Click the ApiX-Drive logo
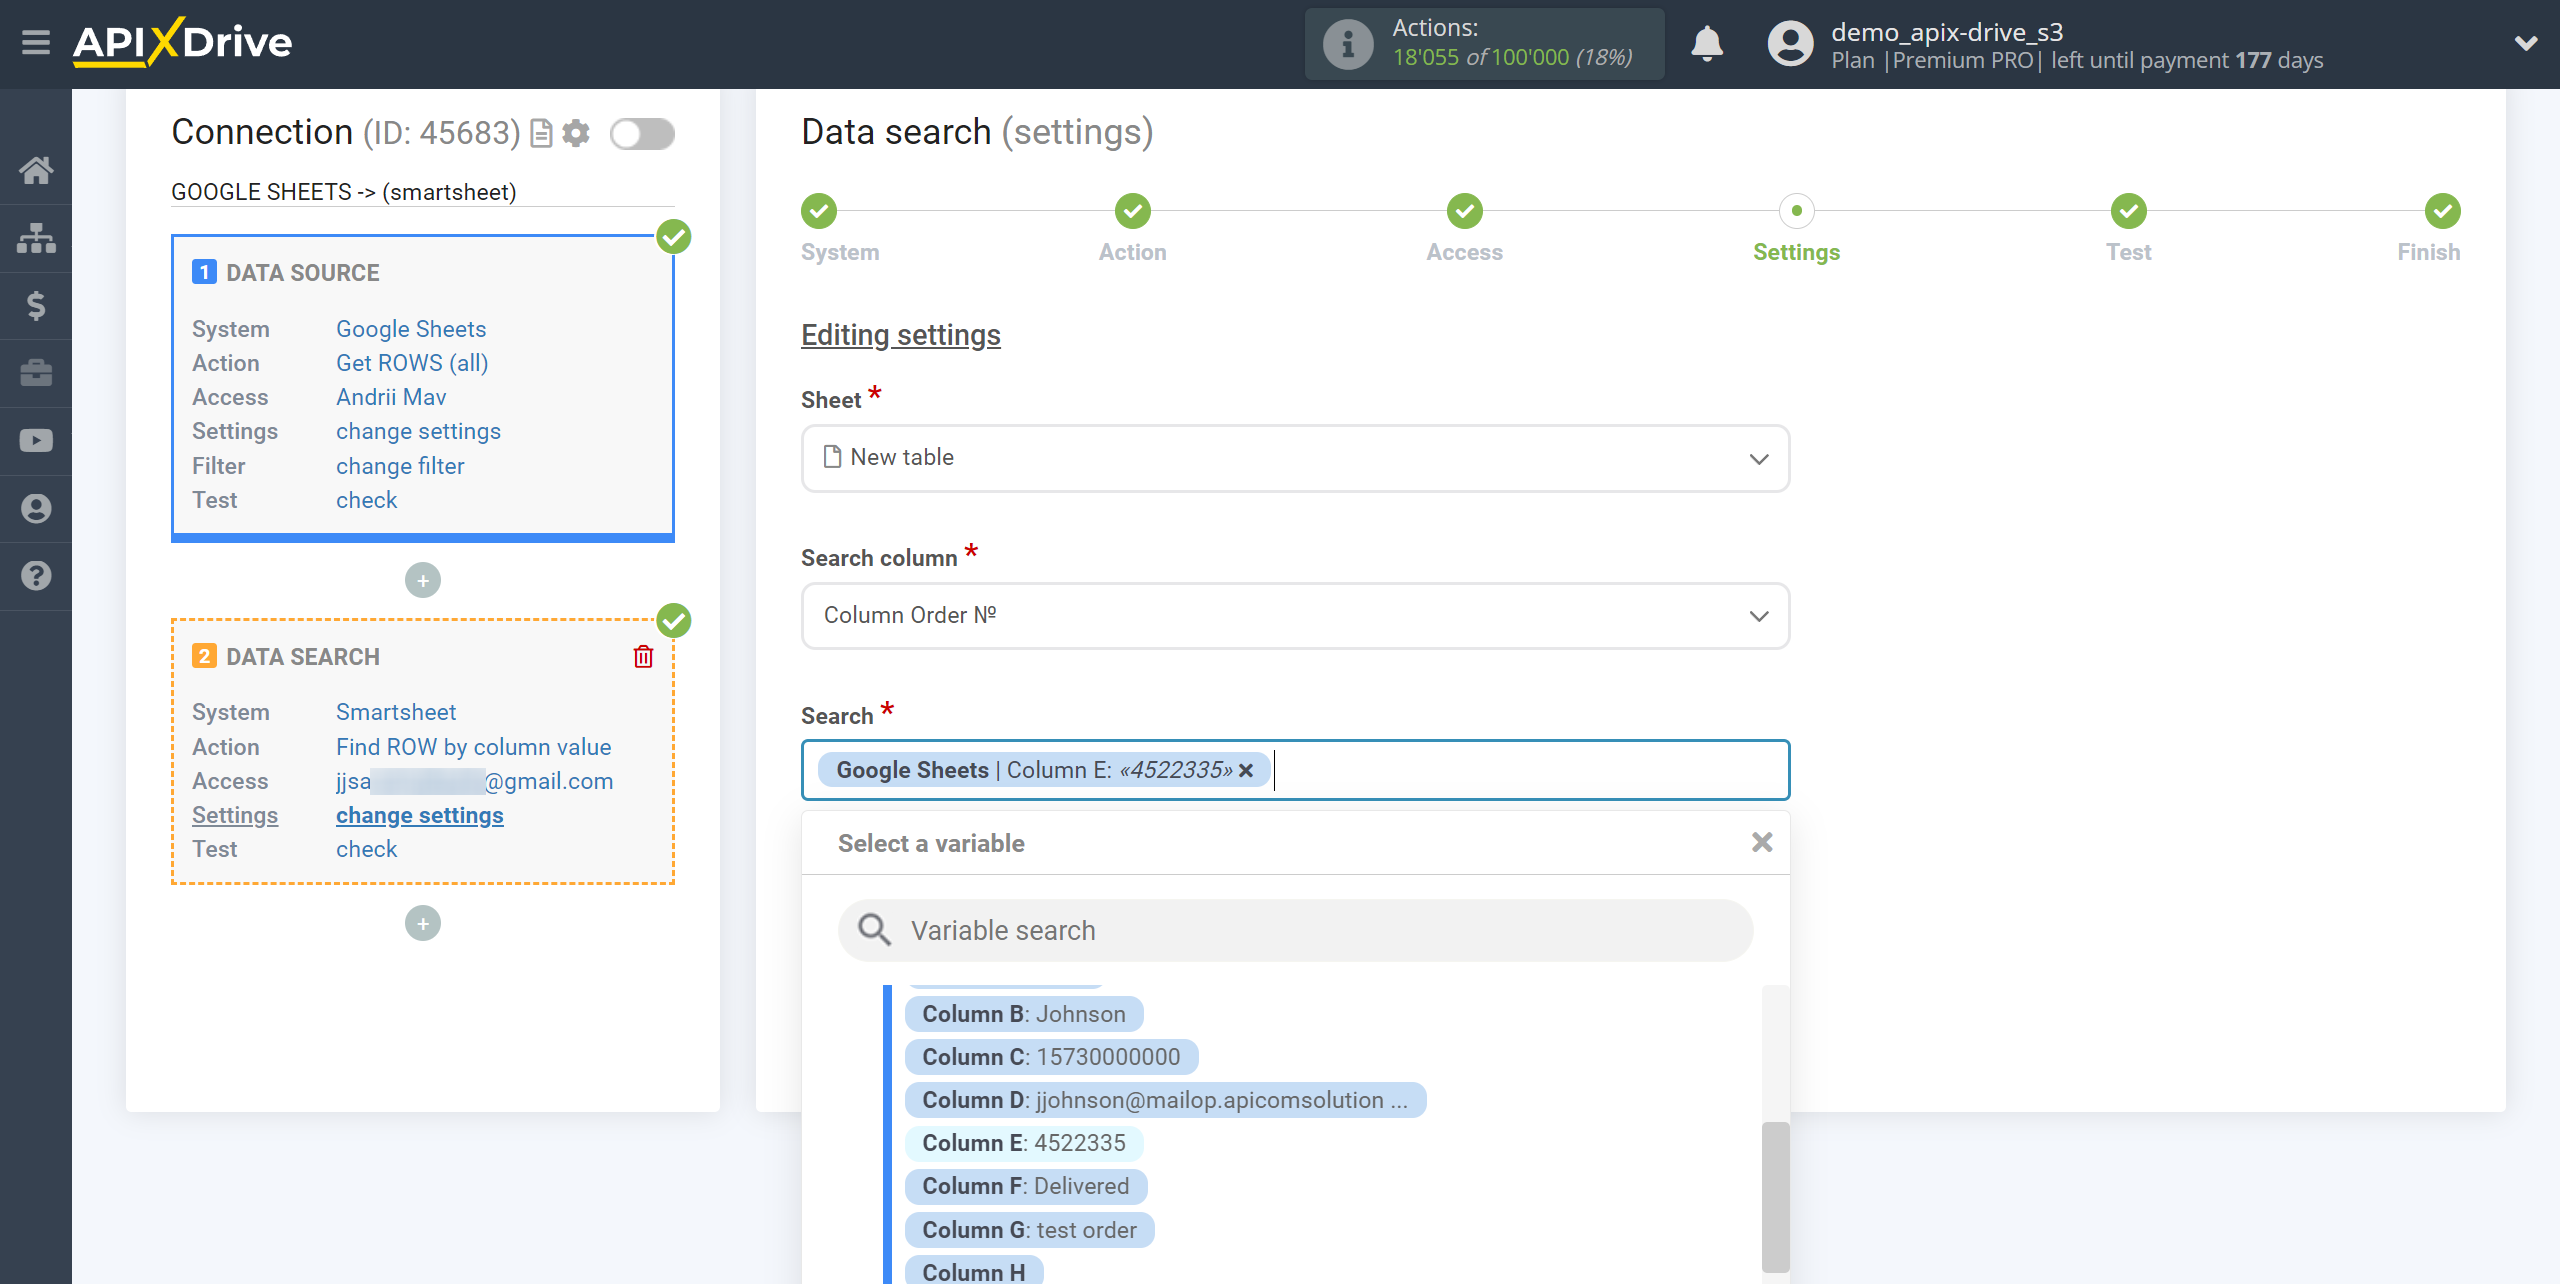 coord(182,42)
